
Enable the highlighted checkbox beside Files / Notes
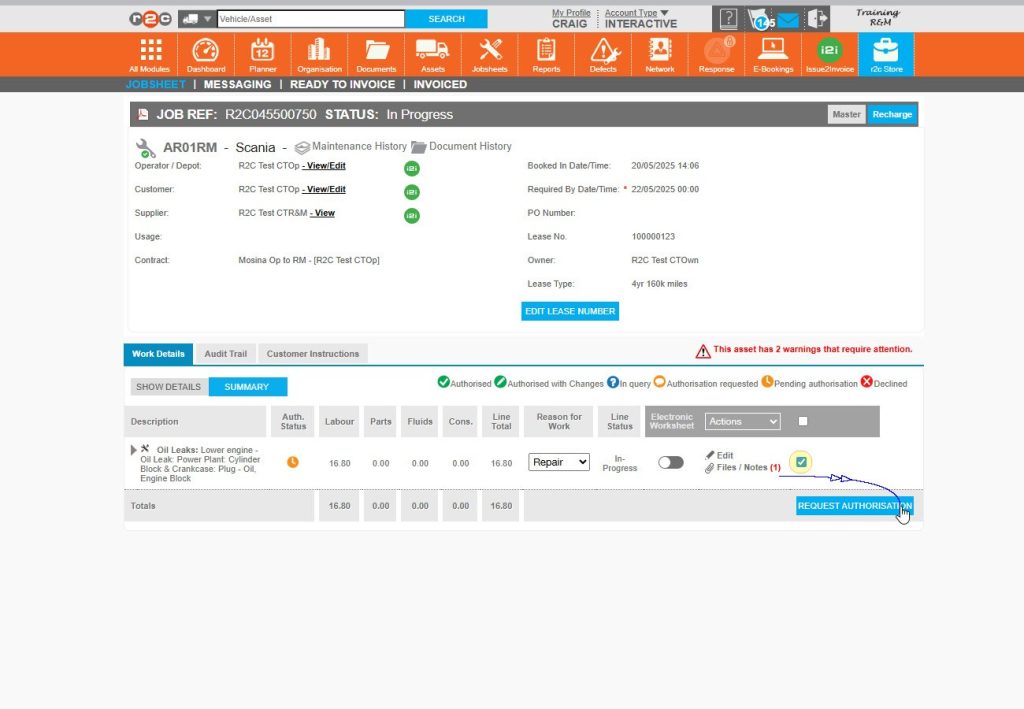802,462
